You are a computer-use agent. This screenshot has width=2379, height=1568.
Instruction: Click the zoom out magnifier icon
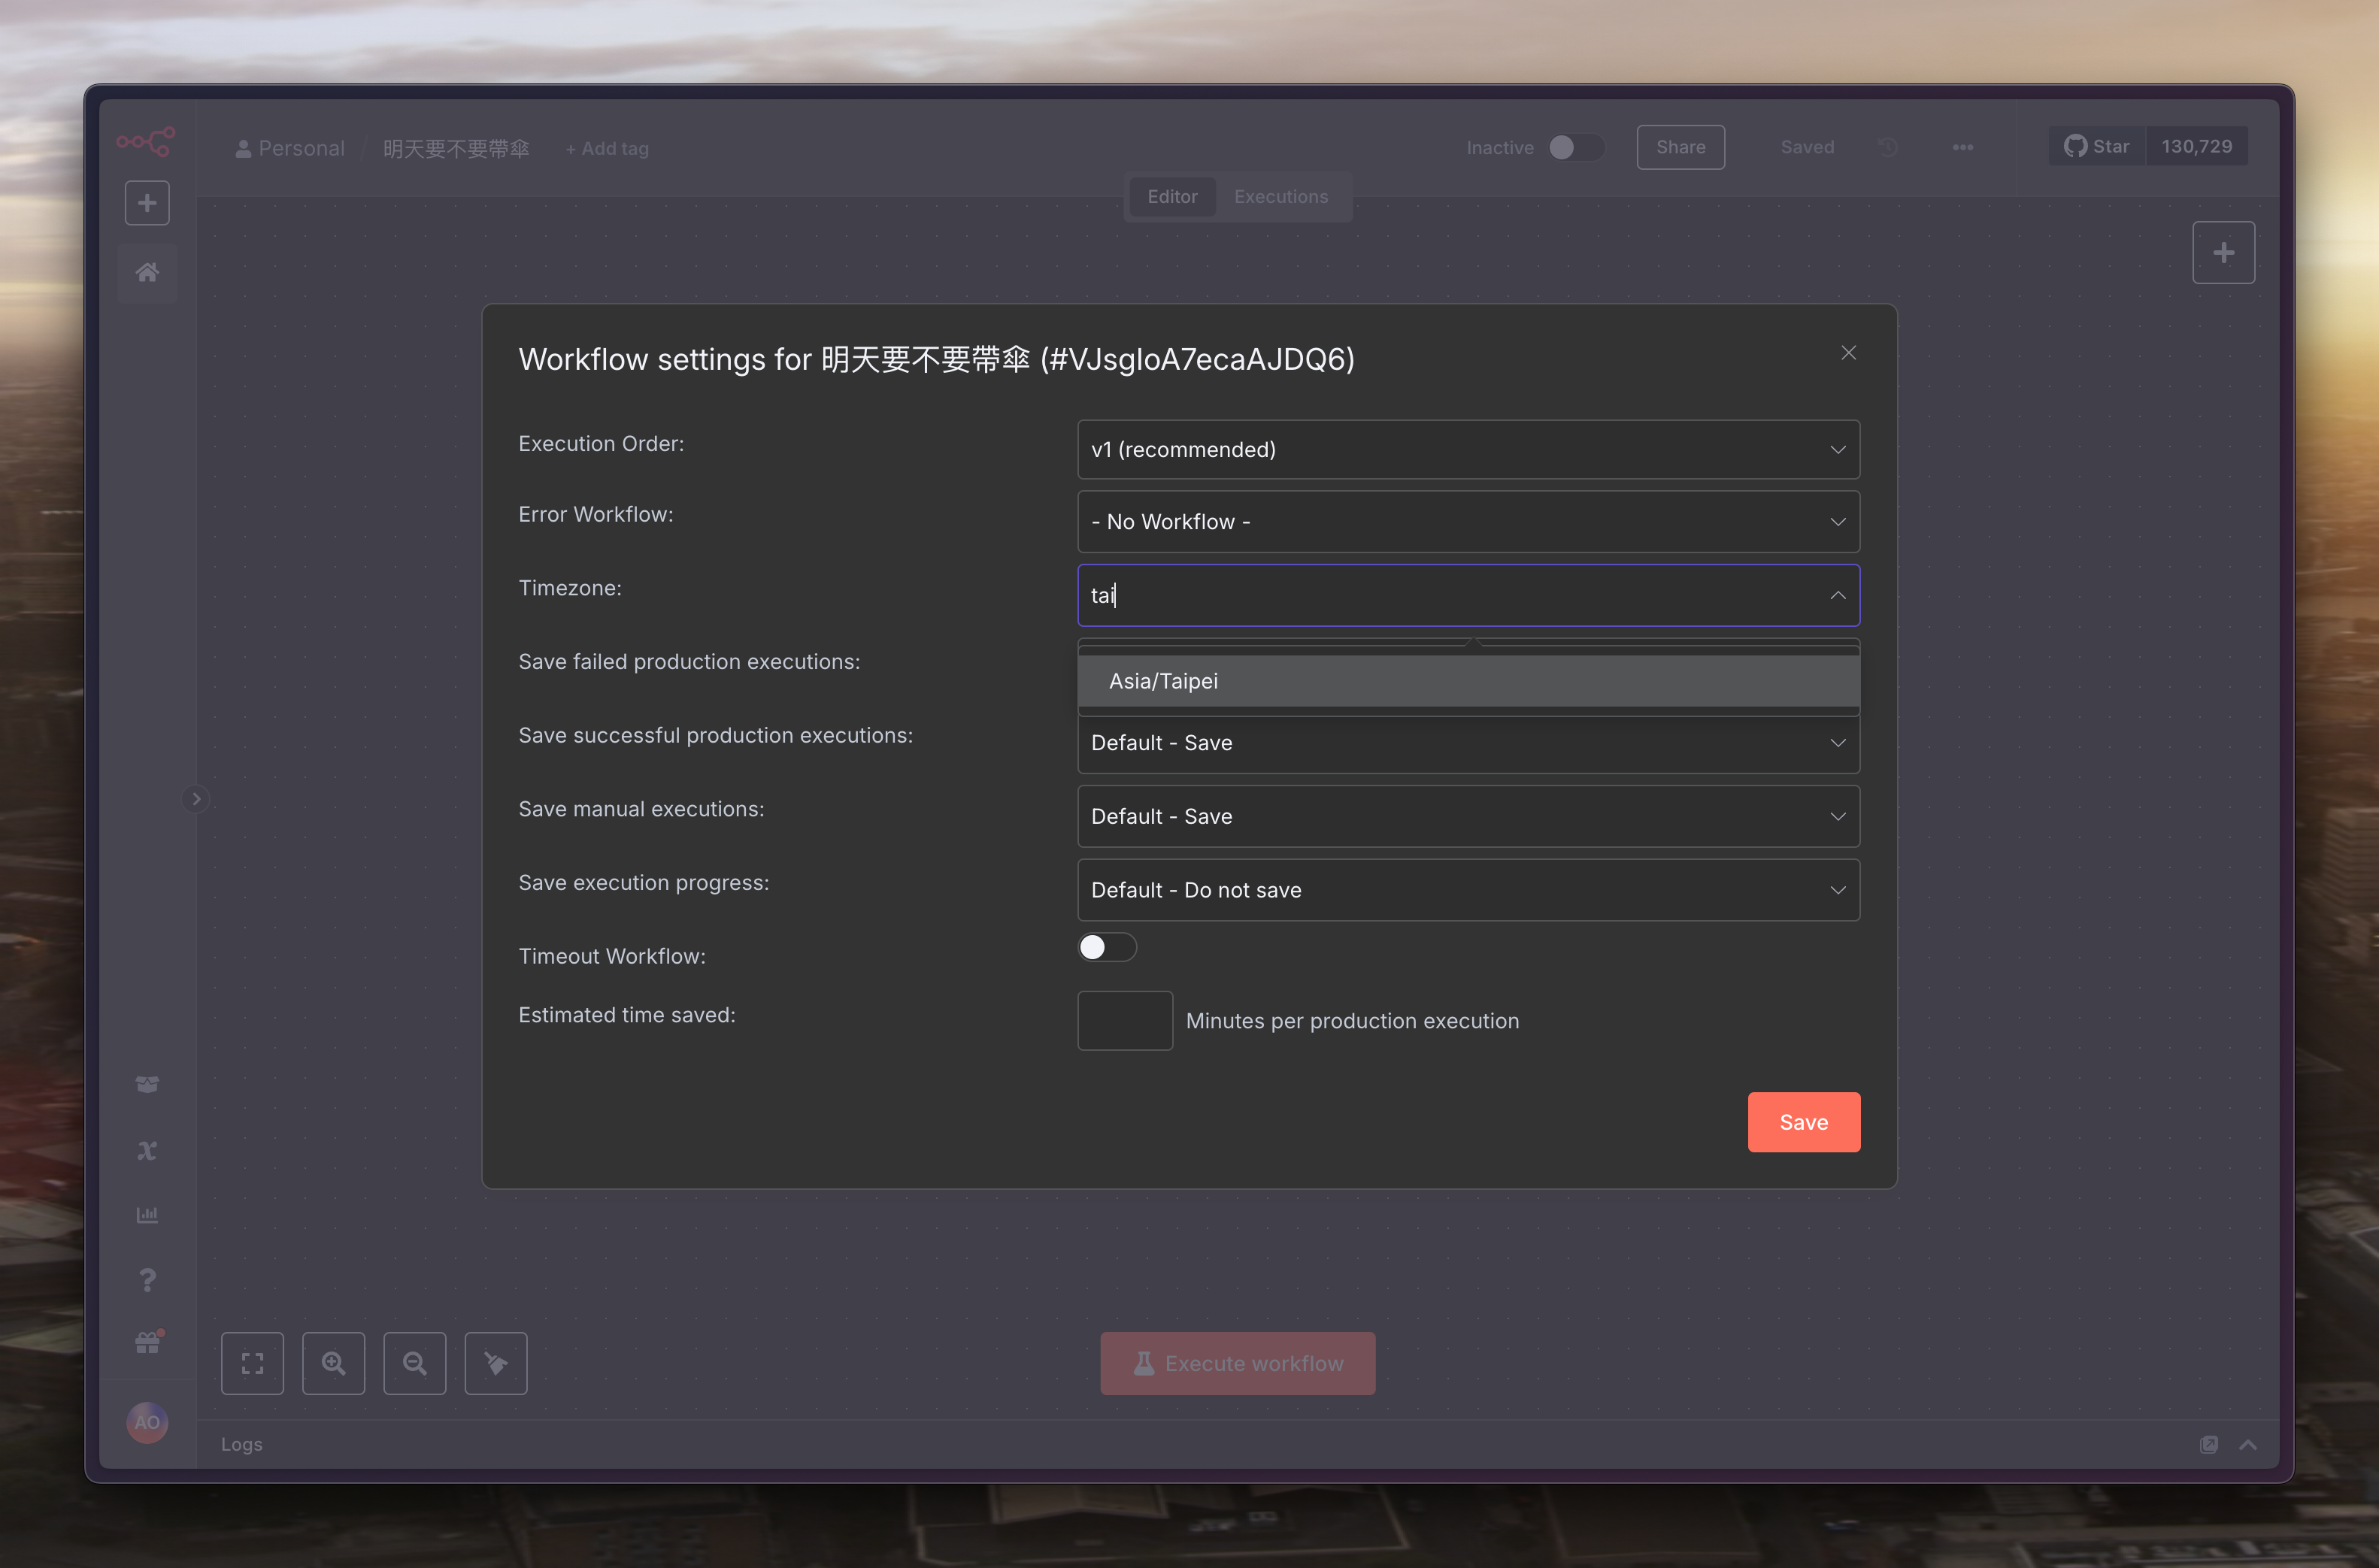point(414,1363)
